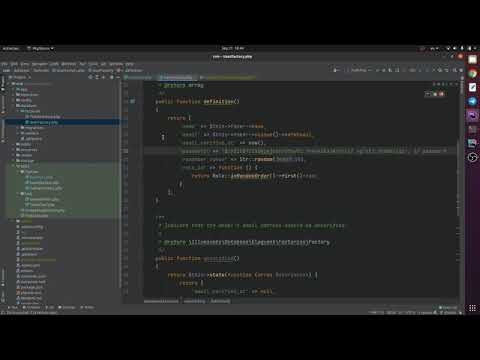The height and width of the screenshot is (360, 480).
Task: Click the gutter icon beside definition()
Action: pos(133,101)
